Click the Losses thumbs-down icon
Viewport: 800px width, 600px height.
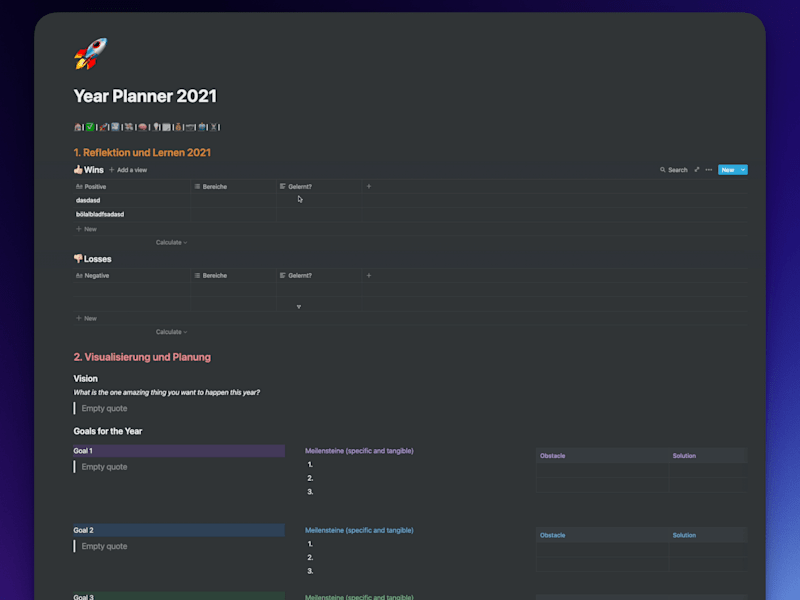click(78, 259)
